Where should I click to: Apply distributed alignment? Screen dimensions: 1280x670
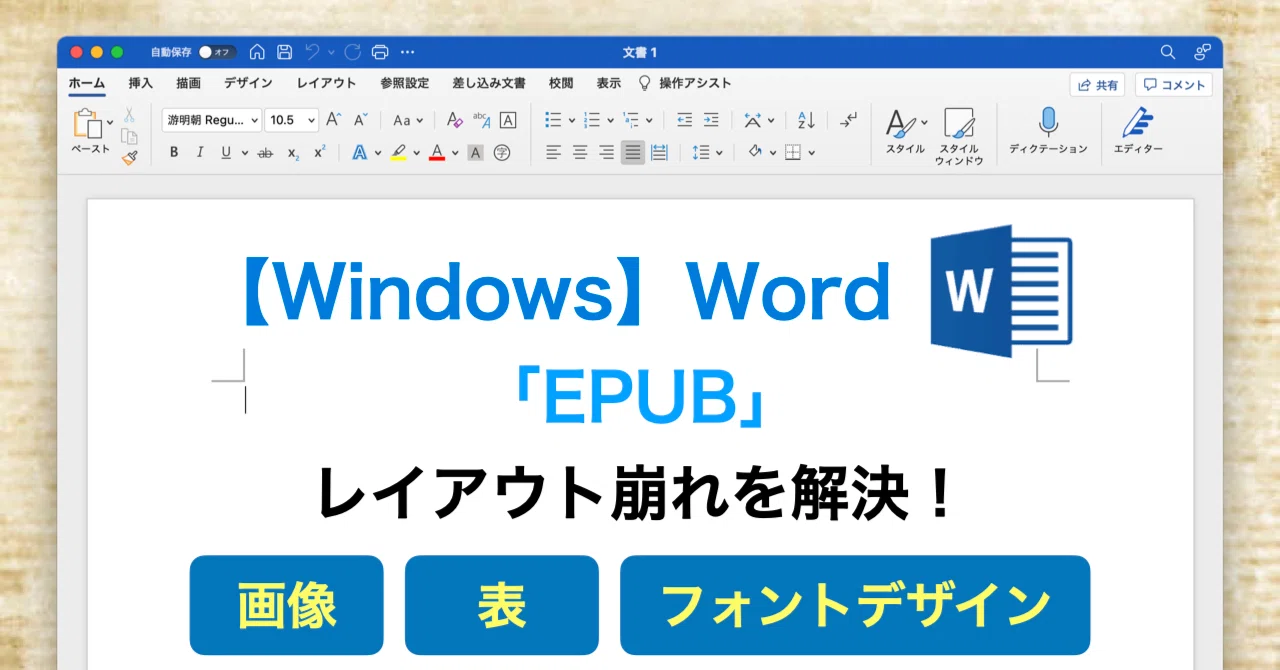[659, 152]
